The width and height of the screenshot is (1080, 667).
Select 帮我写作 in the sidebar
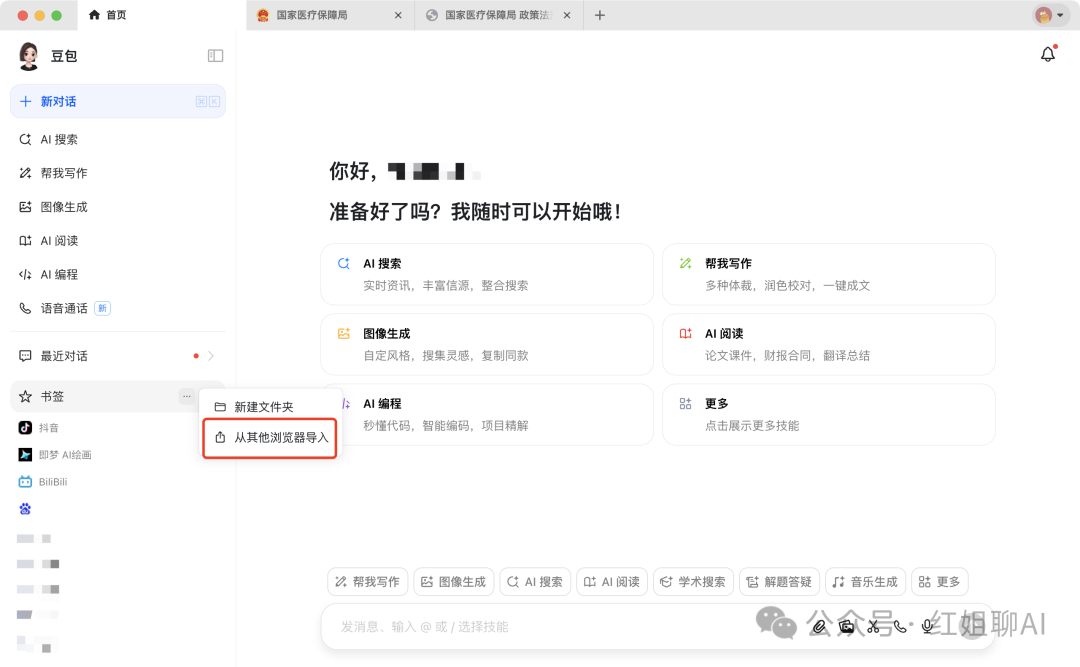coord(118,173)
